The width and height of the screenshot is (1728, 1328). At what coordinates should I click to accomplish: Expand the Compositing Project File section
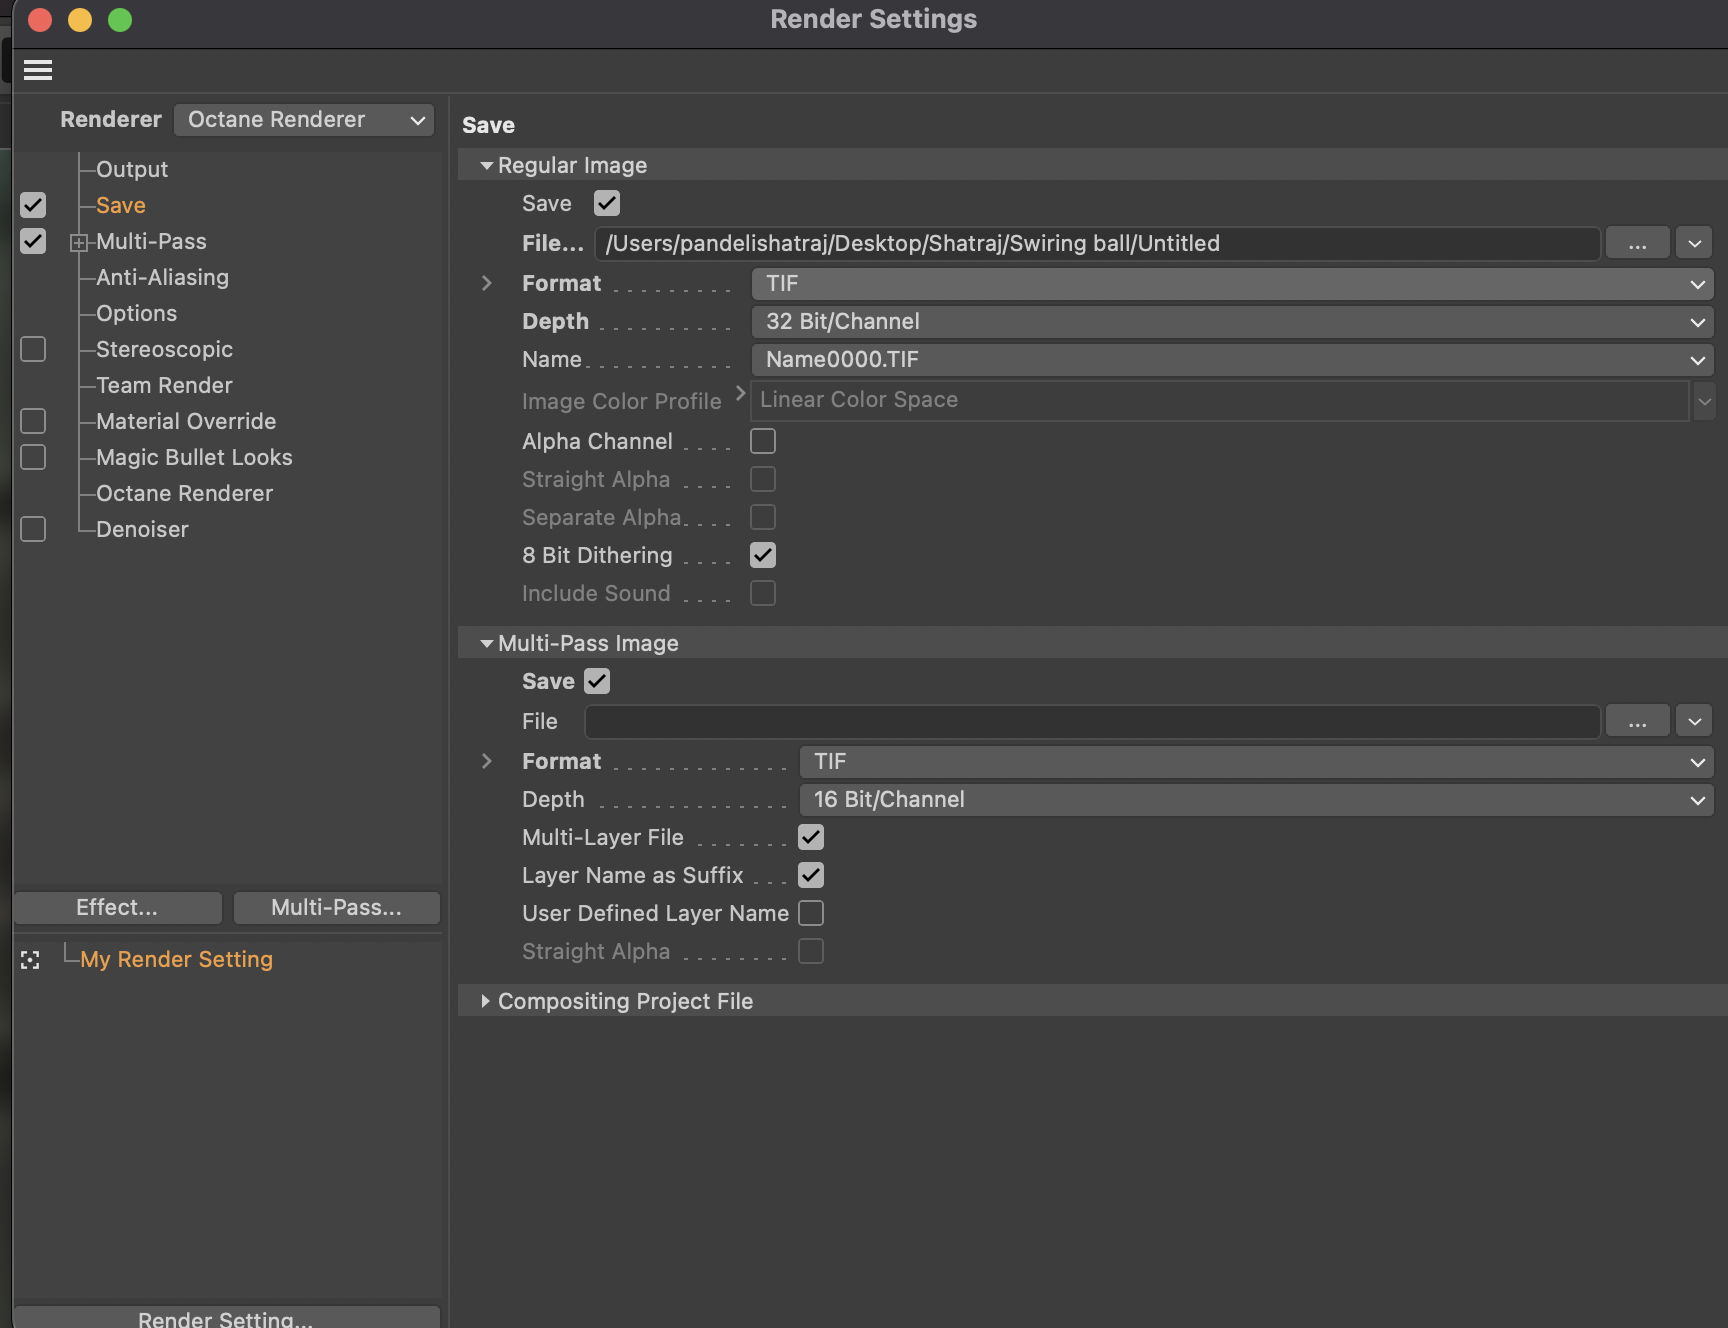486,1001
